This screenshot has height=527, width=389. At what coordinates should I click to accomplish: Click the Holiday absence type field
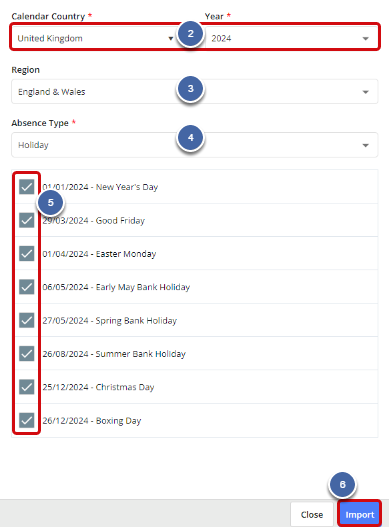[x=195, y=145]
